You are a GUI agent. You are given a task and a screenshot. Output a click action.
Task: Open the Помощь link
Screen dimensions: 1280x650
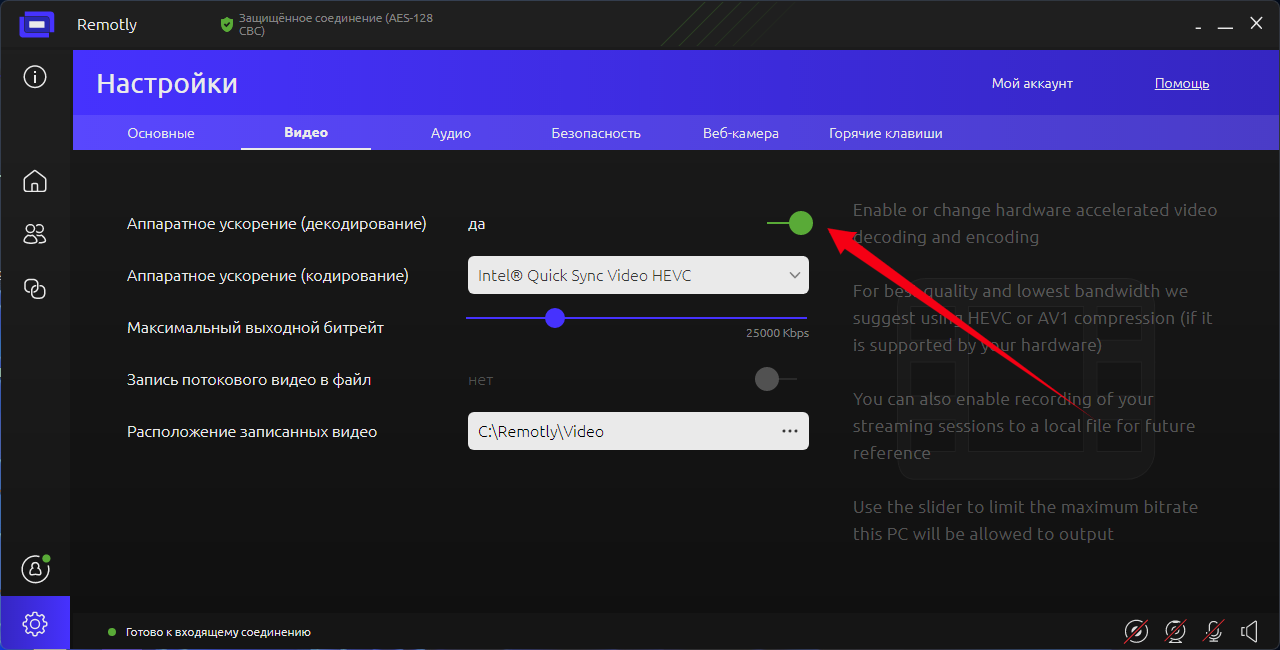point(1182,83)
